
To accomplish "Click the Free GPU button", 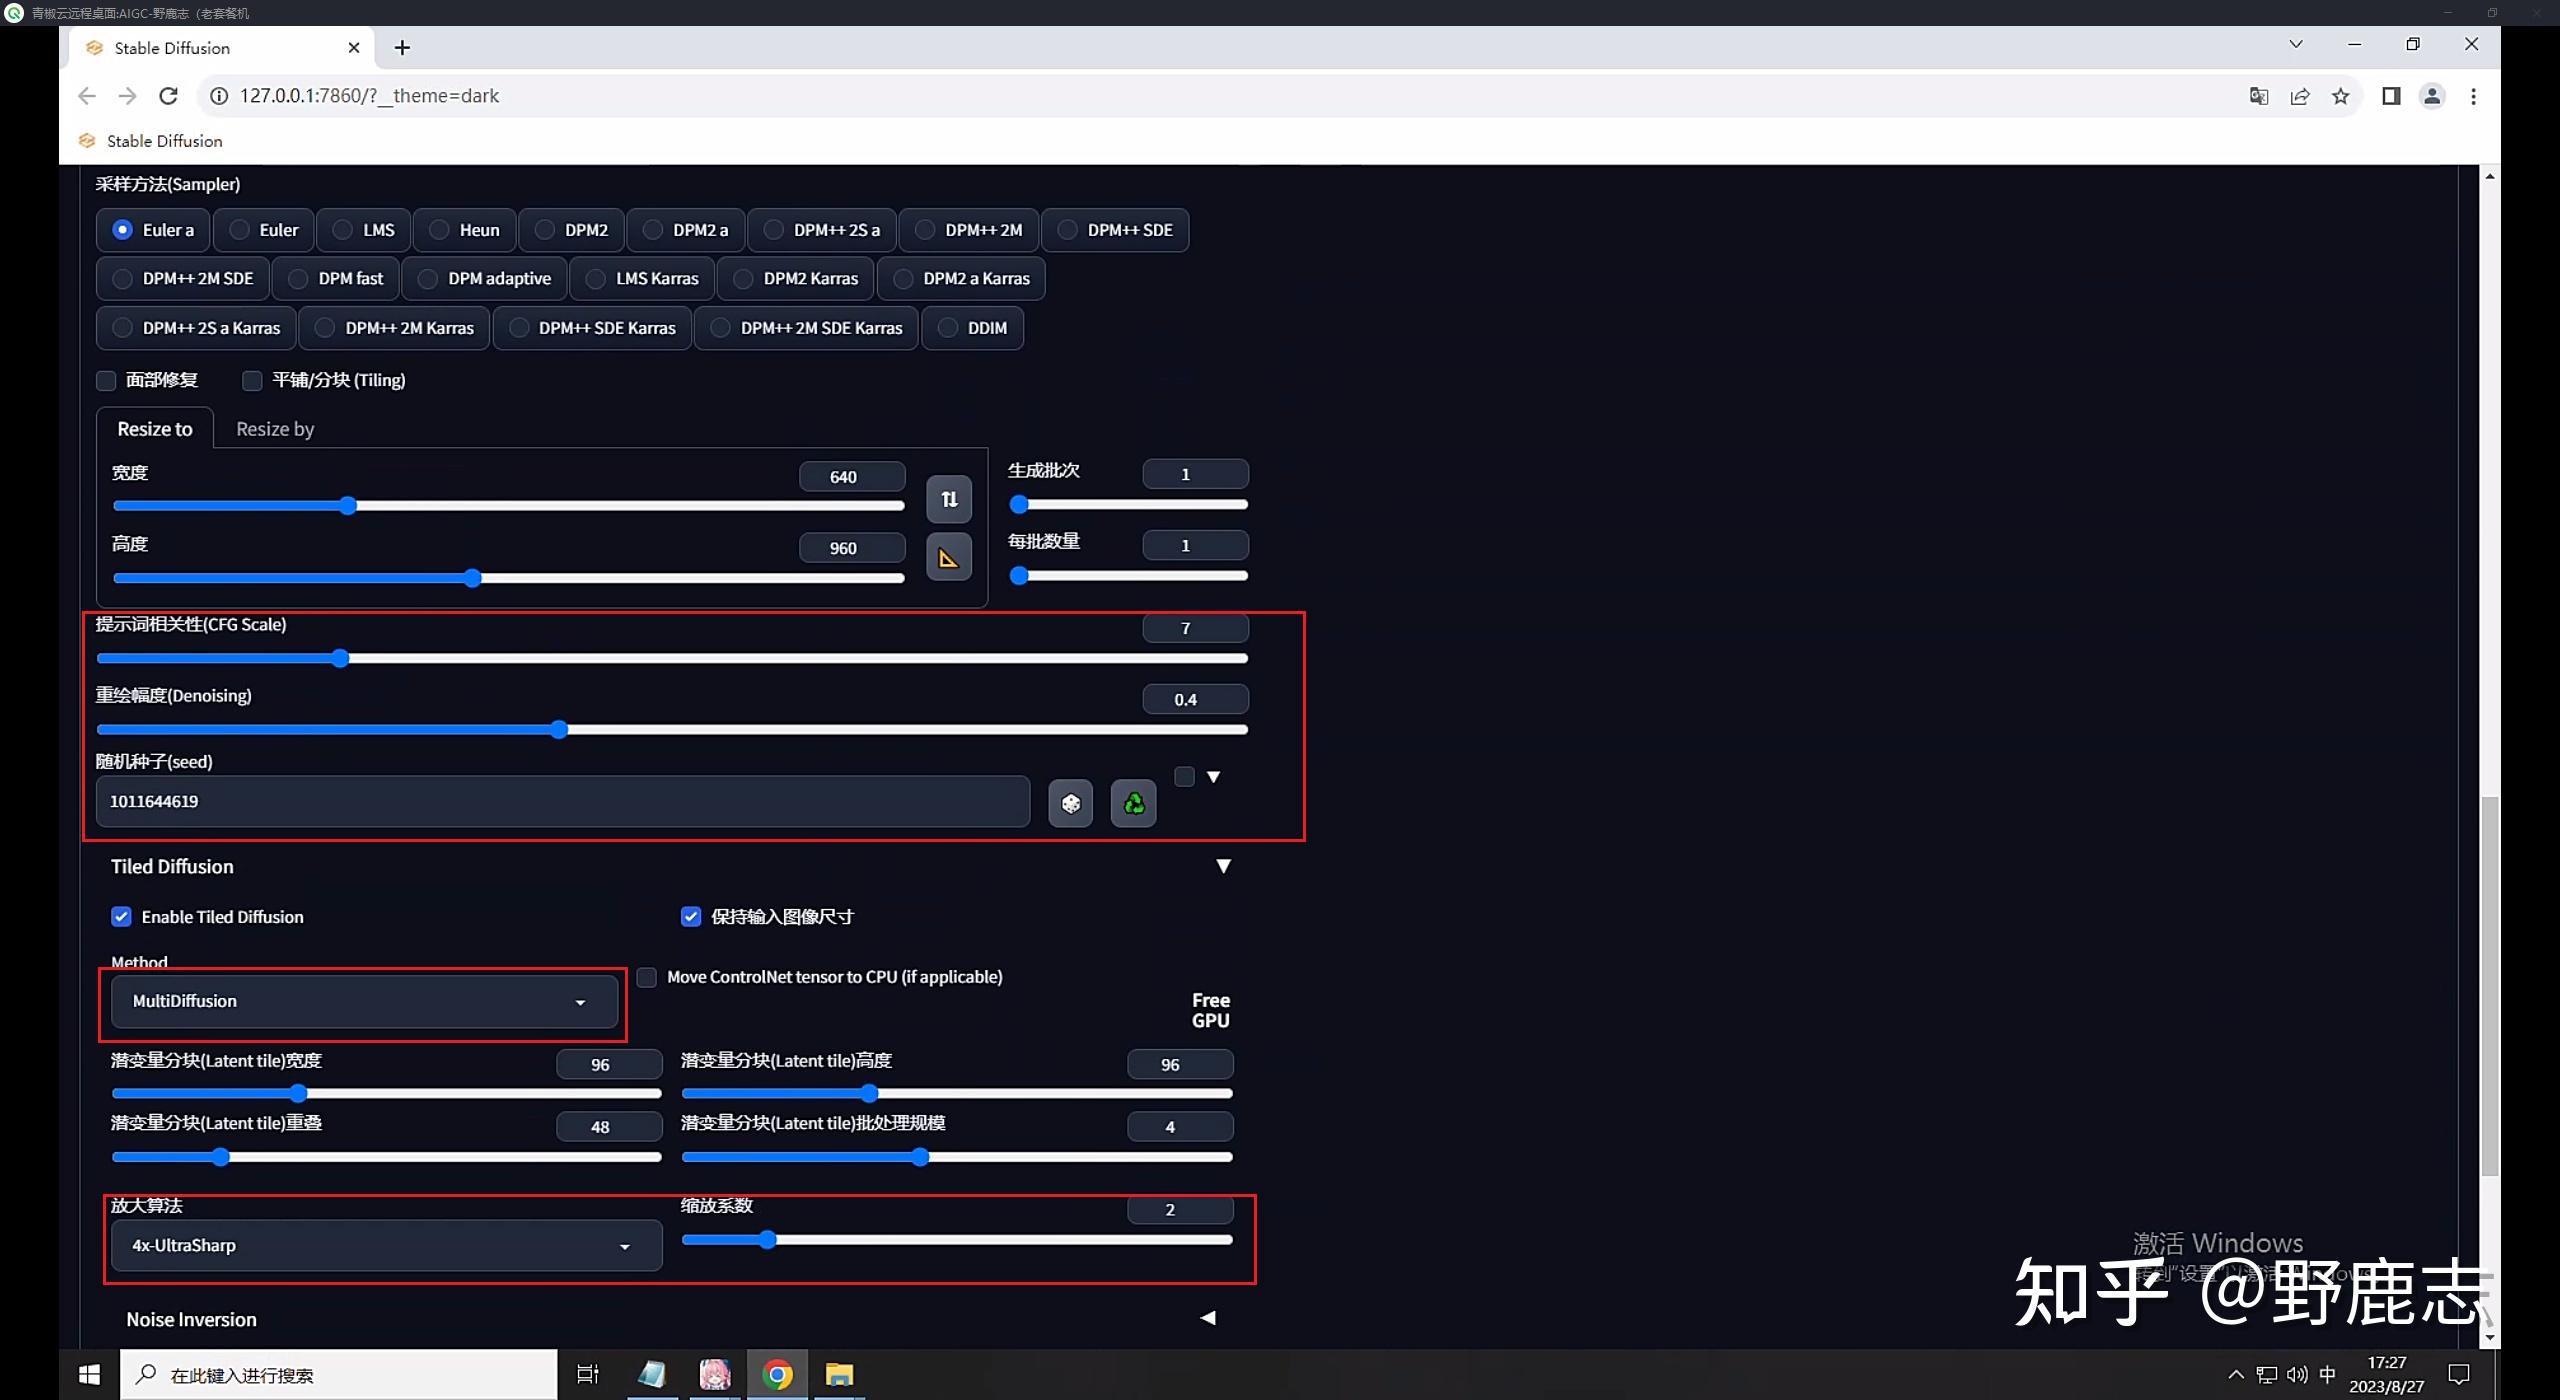I will (1210, 1010).
